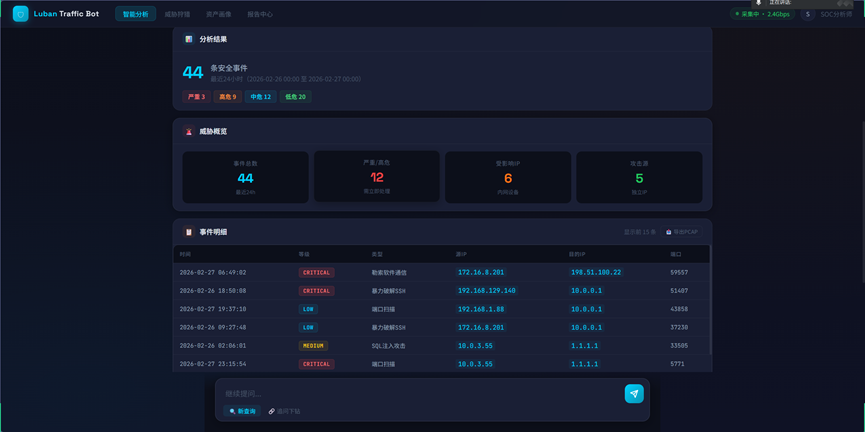865x432 pixels.
Task: Click the 中危 12 severity tag
Action: click(260, 97)
